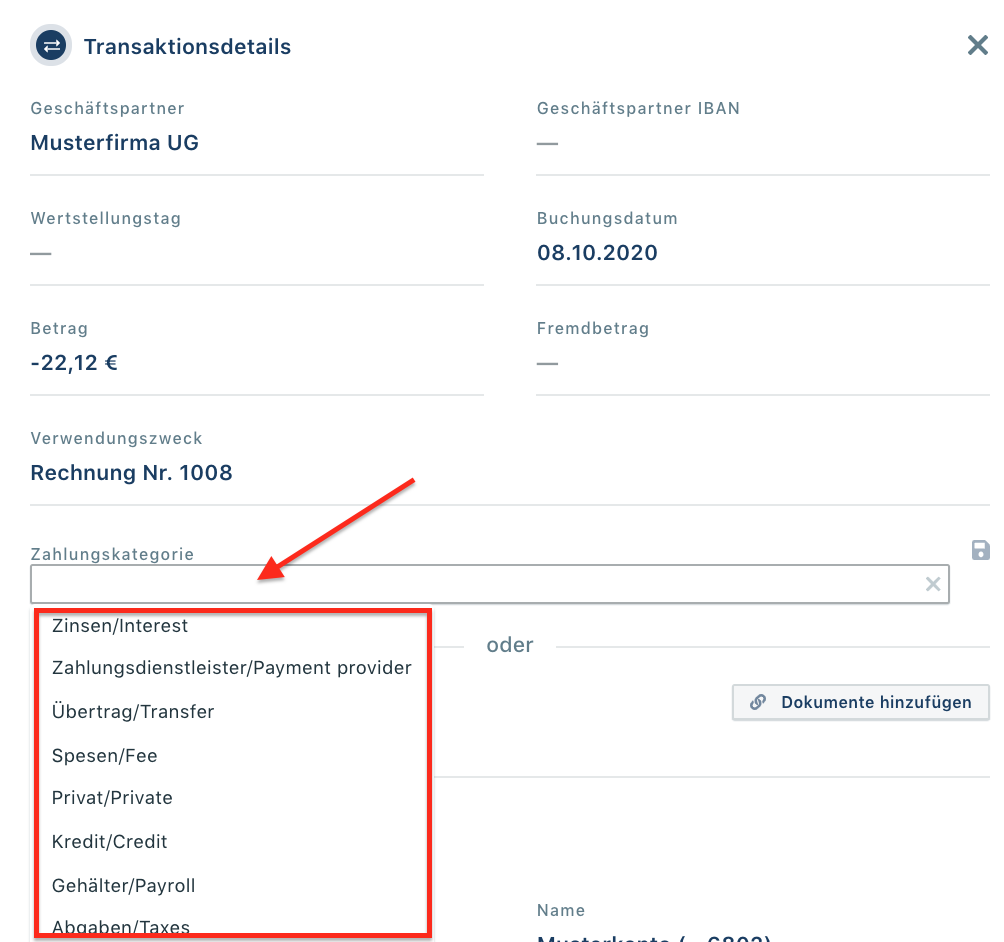Image resolution: width=1004 pixels, height=942 pixels.
Task: Open the Dokumente hinzufügen dialog
Action: coord(860,702)
